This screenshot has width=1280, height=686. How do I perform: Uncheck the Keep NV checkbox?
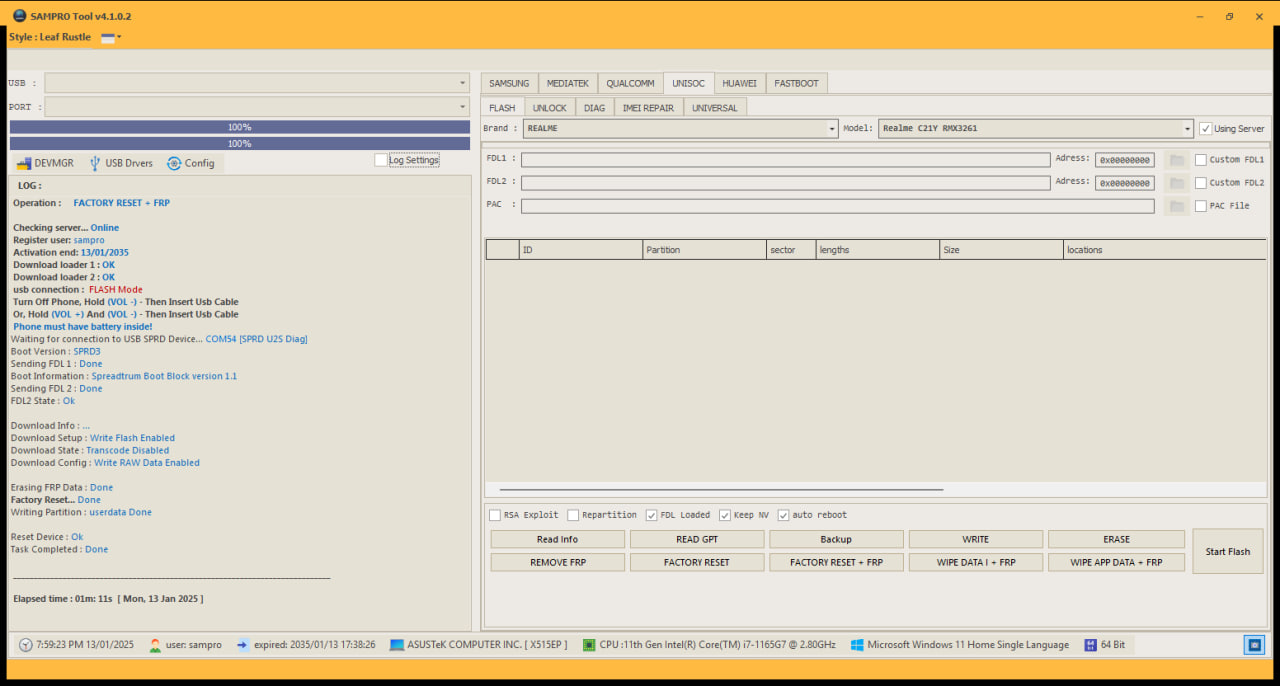(x=725, y=515)
